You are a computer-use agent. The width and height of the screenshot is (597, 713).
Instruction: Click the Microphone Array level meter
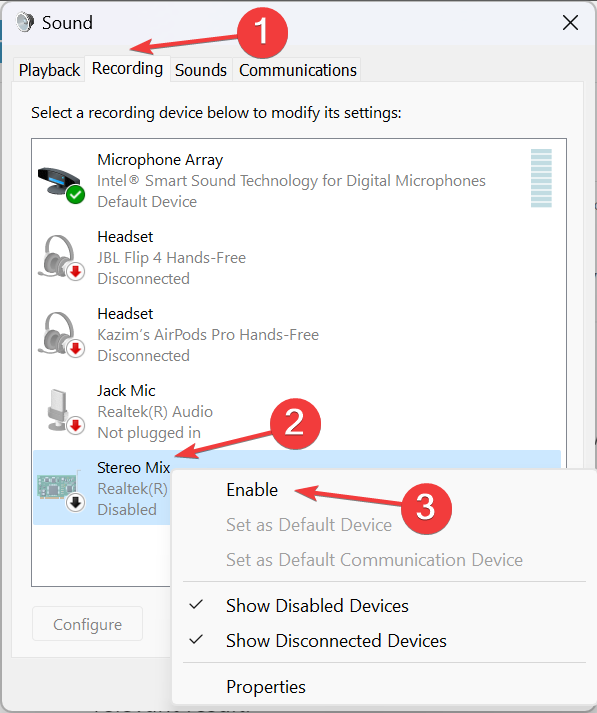coord(541,178)
